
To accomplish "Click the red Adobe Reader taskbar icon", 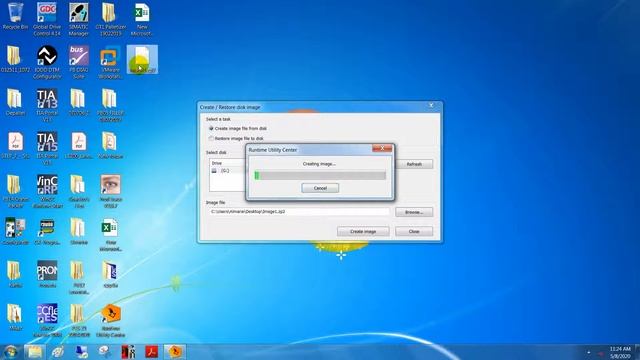I will pos(151,351).
